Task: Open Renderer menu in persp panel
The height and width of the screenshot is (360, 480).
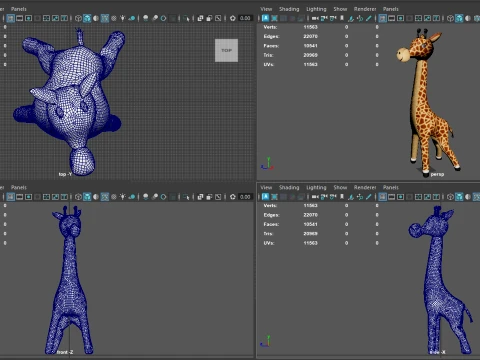Action: tap(365, 9)
